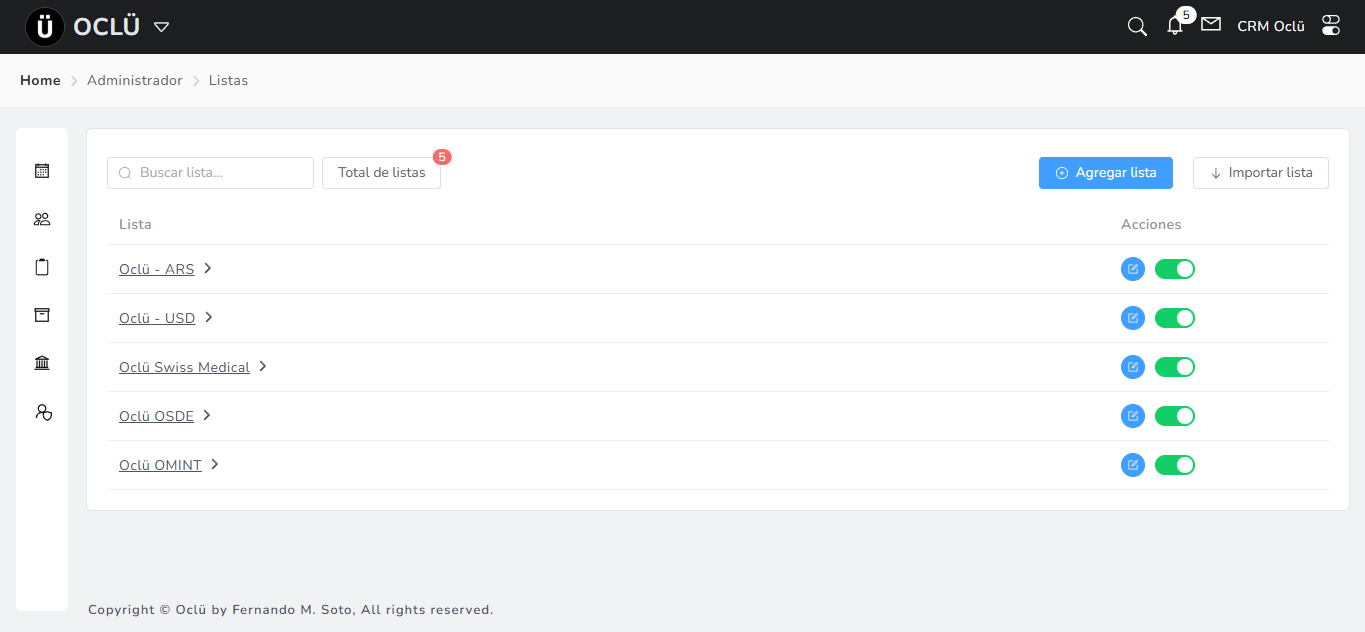Open notifications bell with badge 5

pos(1175,26)
